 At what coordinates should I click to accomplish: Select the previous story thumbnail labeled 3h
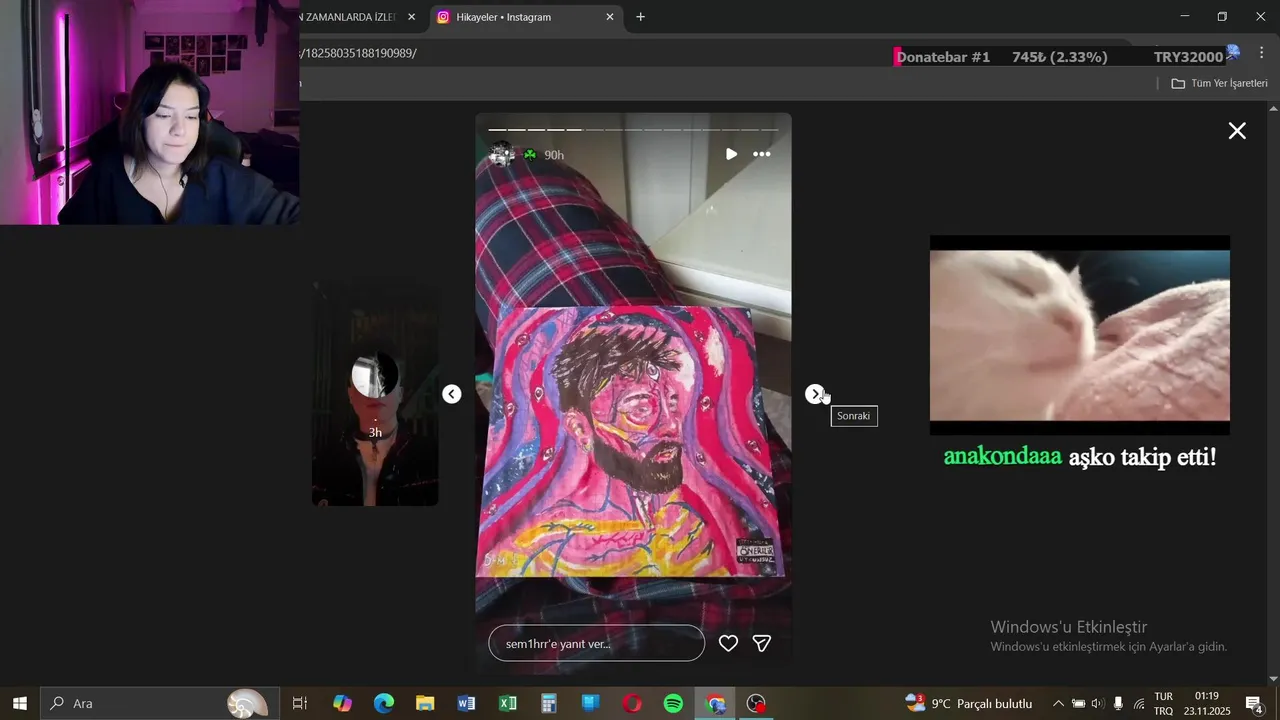(x=375, y=394)
